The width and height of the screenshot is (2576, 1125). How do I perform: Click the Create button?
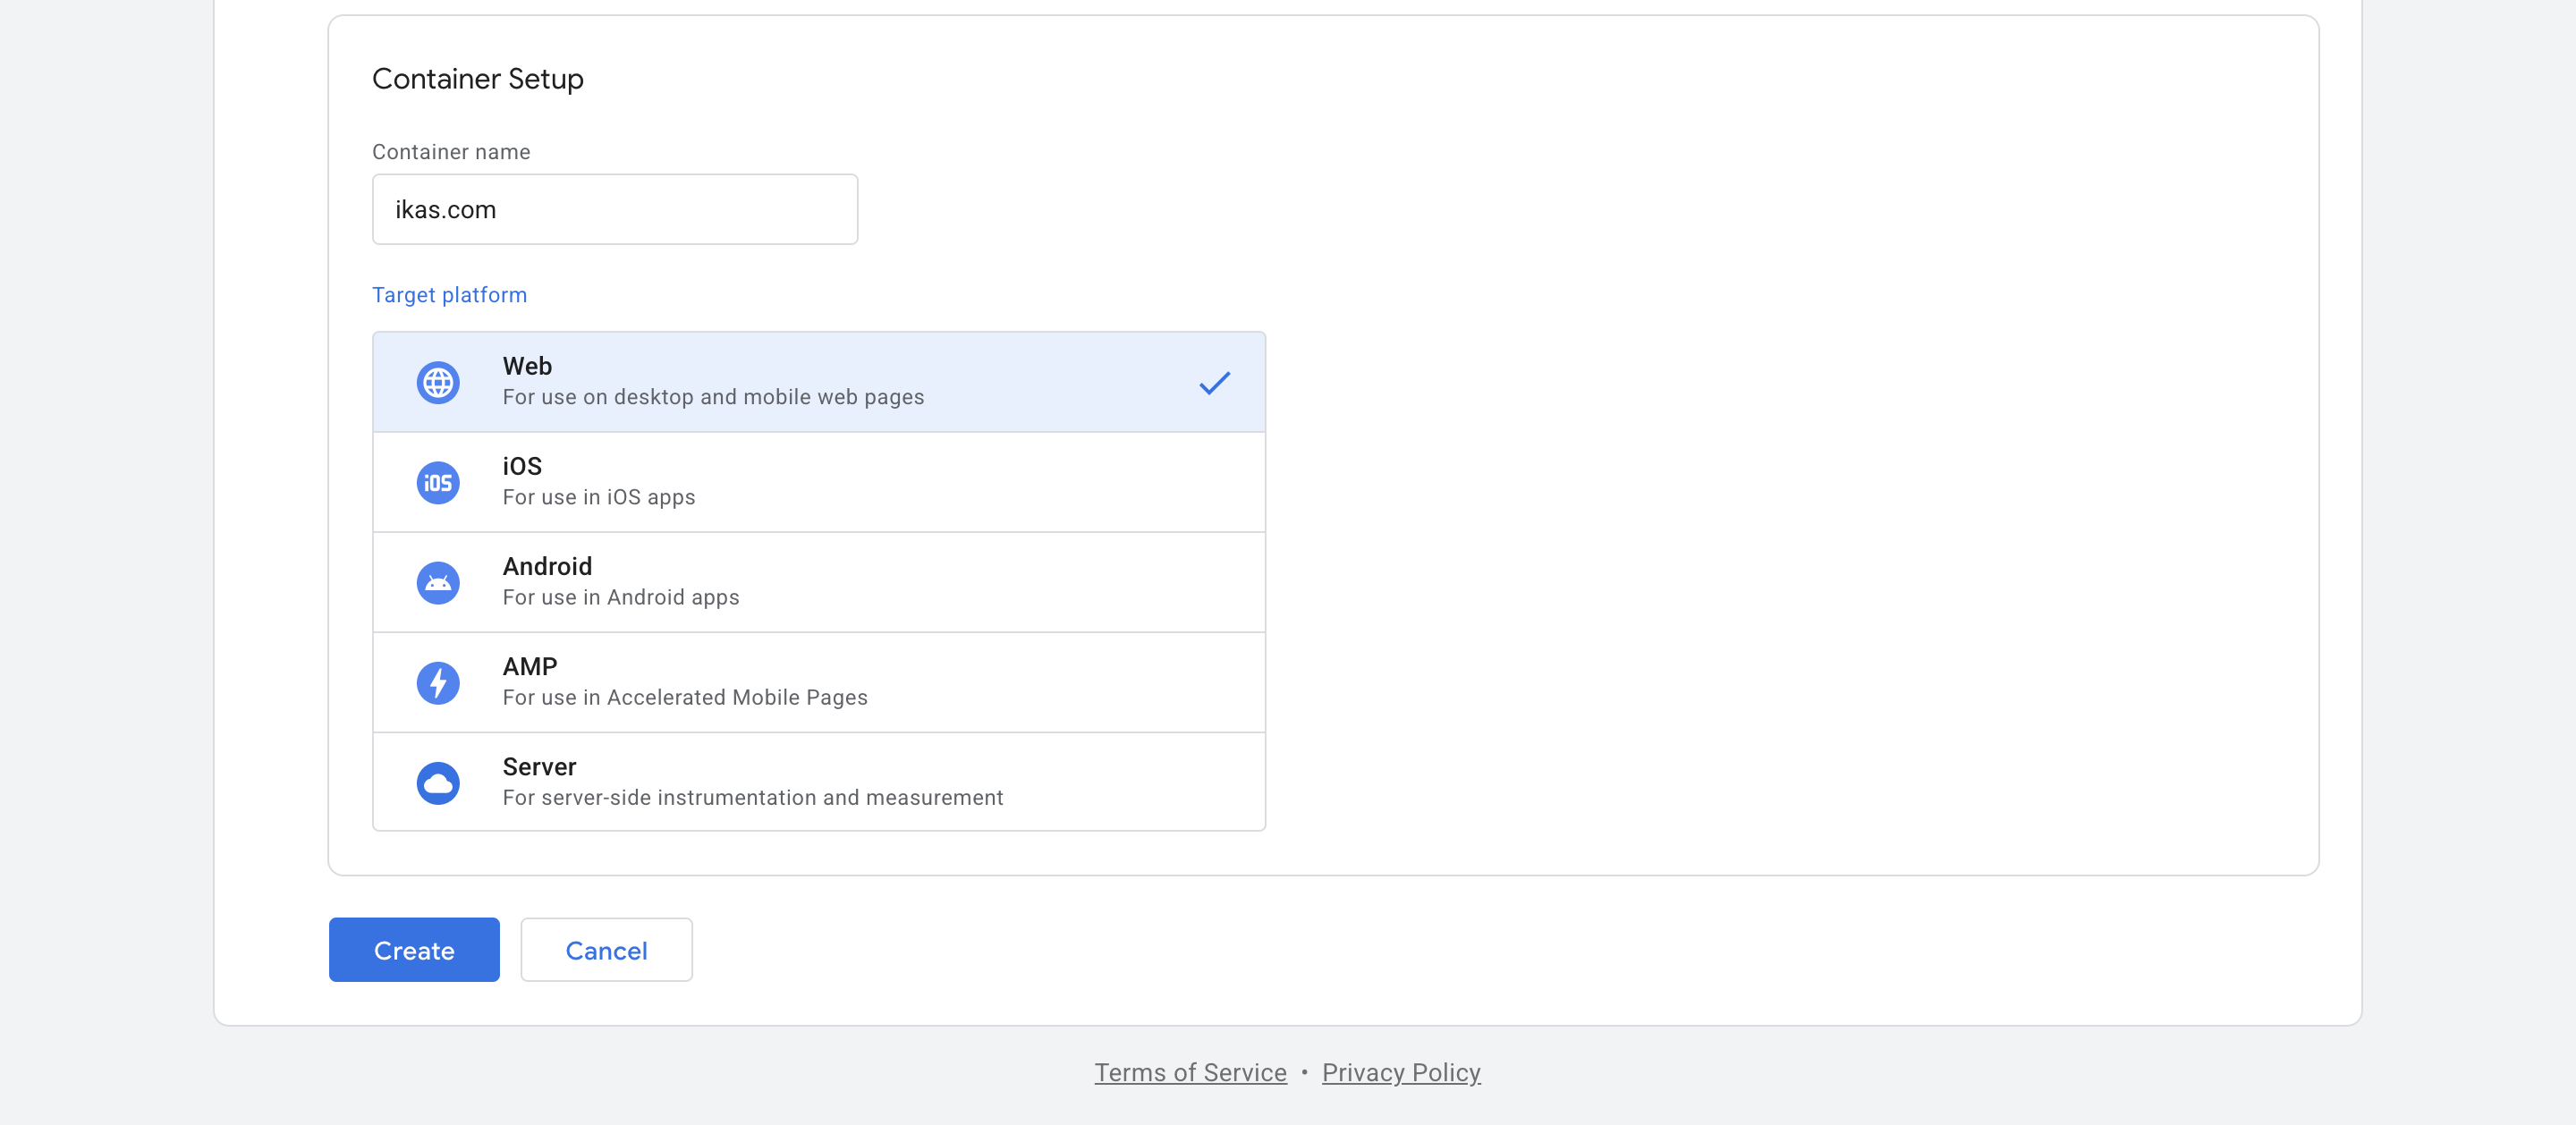point(414,950)
